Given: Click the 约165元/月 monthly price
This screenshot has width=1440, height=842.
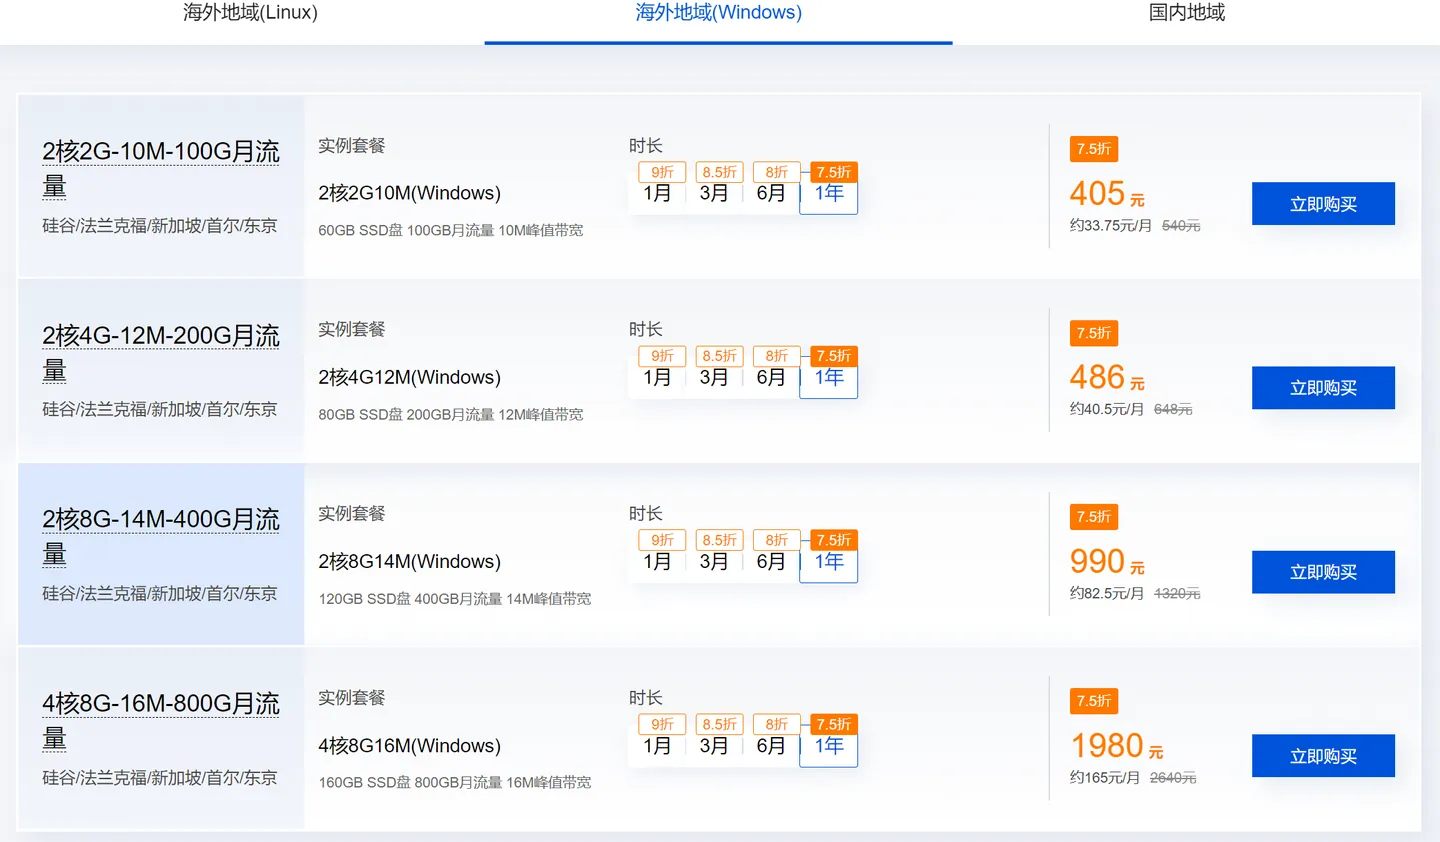Looking at the screenshot, I should (x=1104, y=778).
